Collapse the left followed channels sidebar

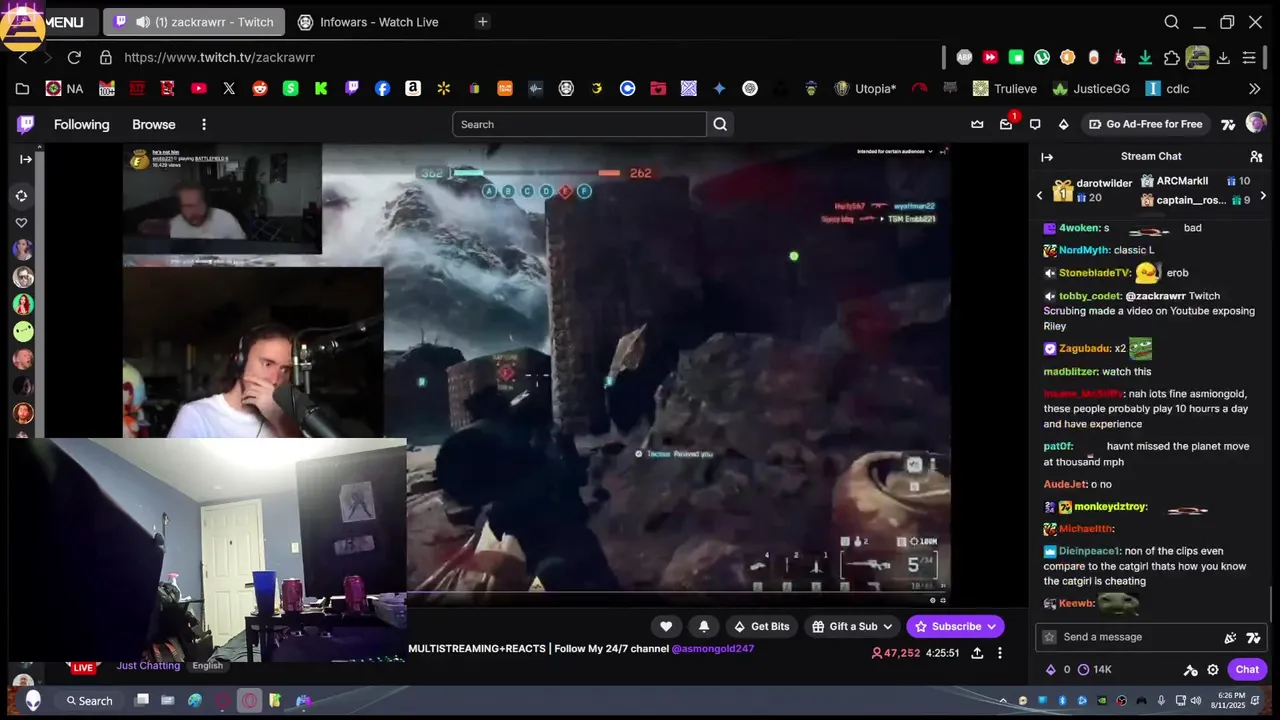pyautogui.click(x=26, y=159)
